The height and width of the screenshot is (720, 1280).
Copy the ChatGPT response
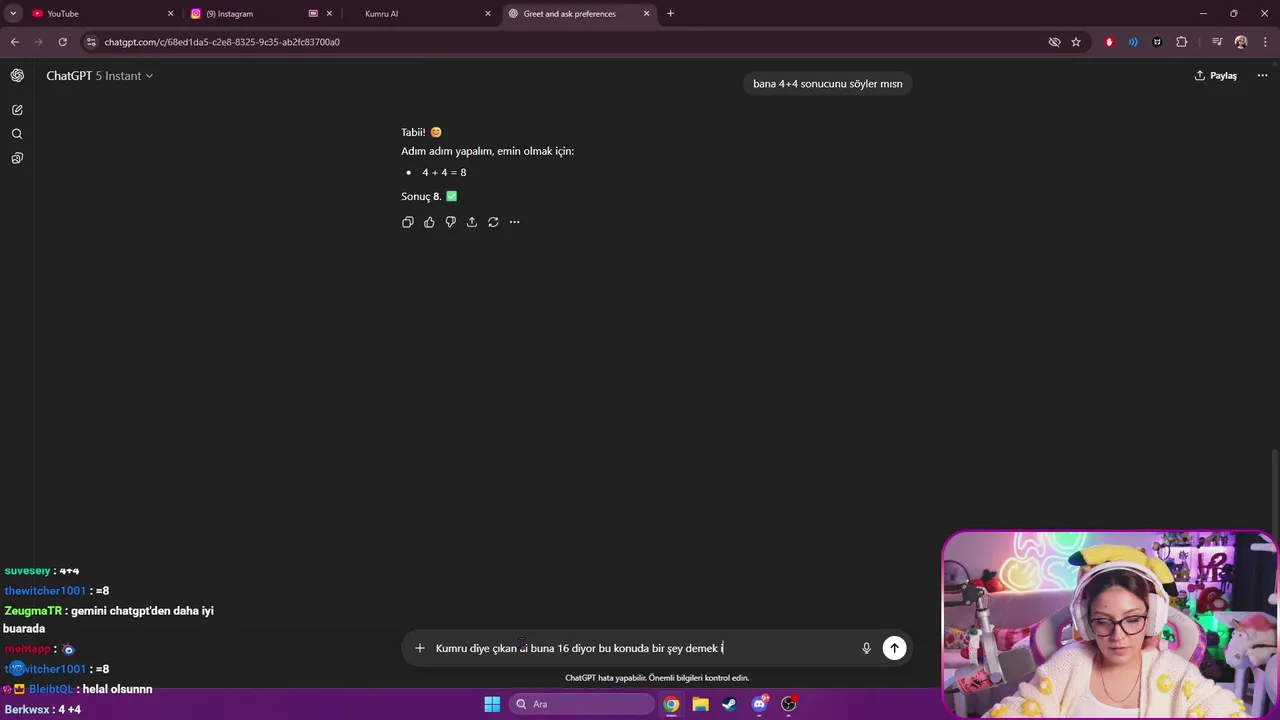click(408, 222)
